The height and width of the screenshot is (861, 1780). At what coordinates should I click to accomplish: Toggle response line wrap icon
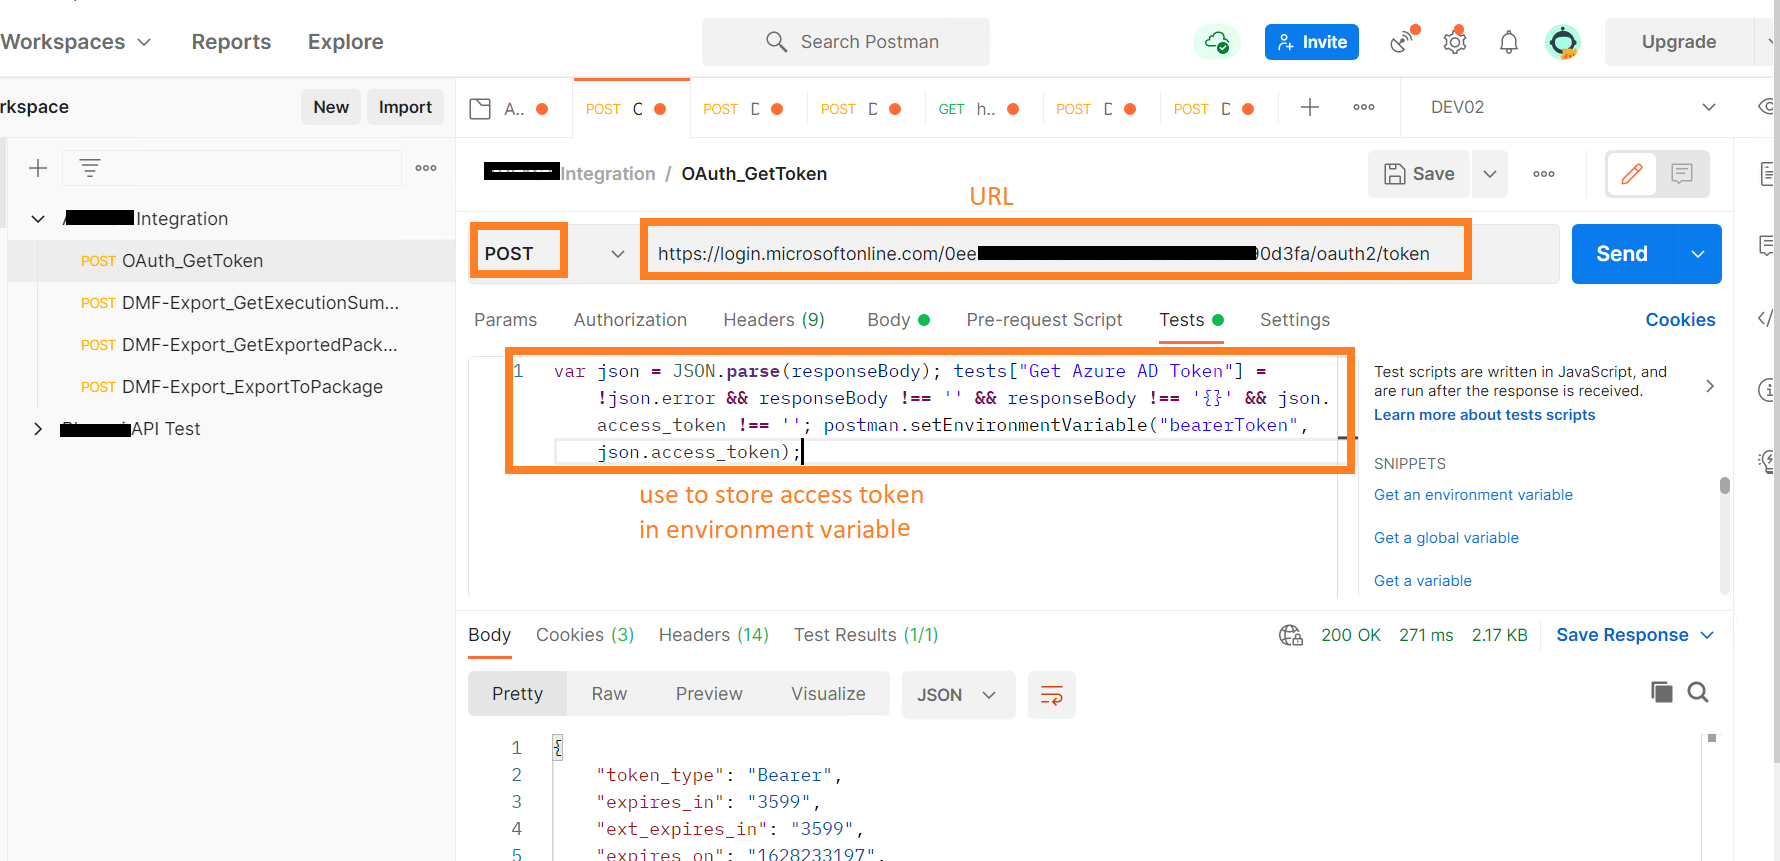pyautogui.click(x=1052, y=695)
